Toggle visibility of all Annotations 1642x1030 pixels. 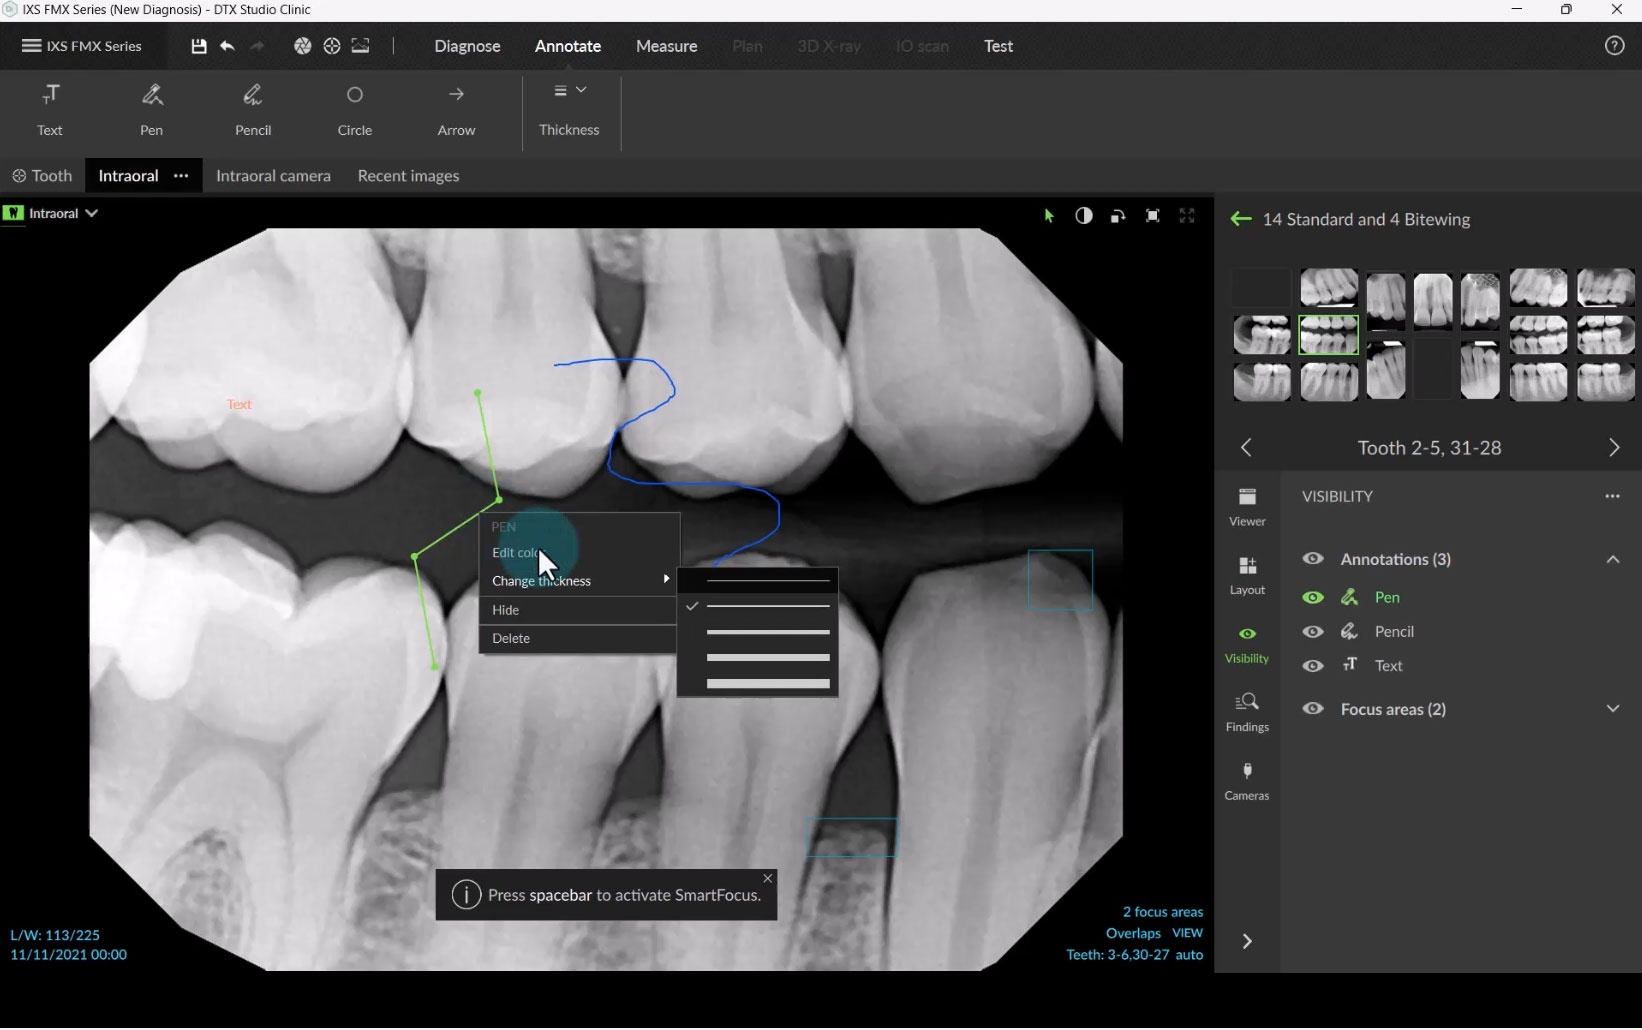click(x=1313, y=559)
